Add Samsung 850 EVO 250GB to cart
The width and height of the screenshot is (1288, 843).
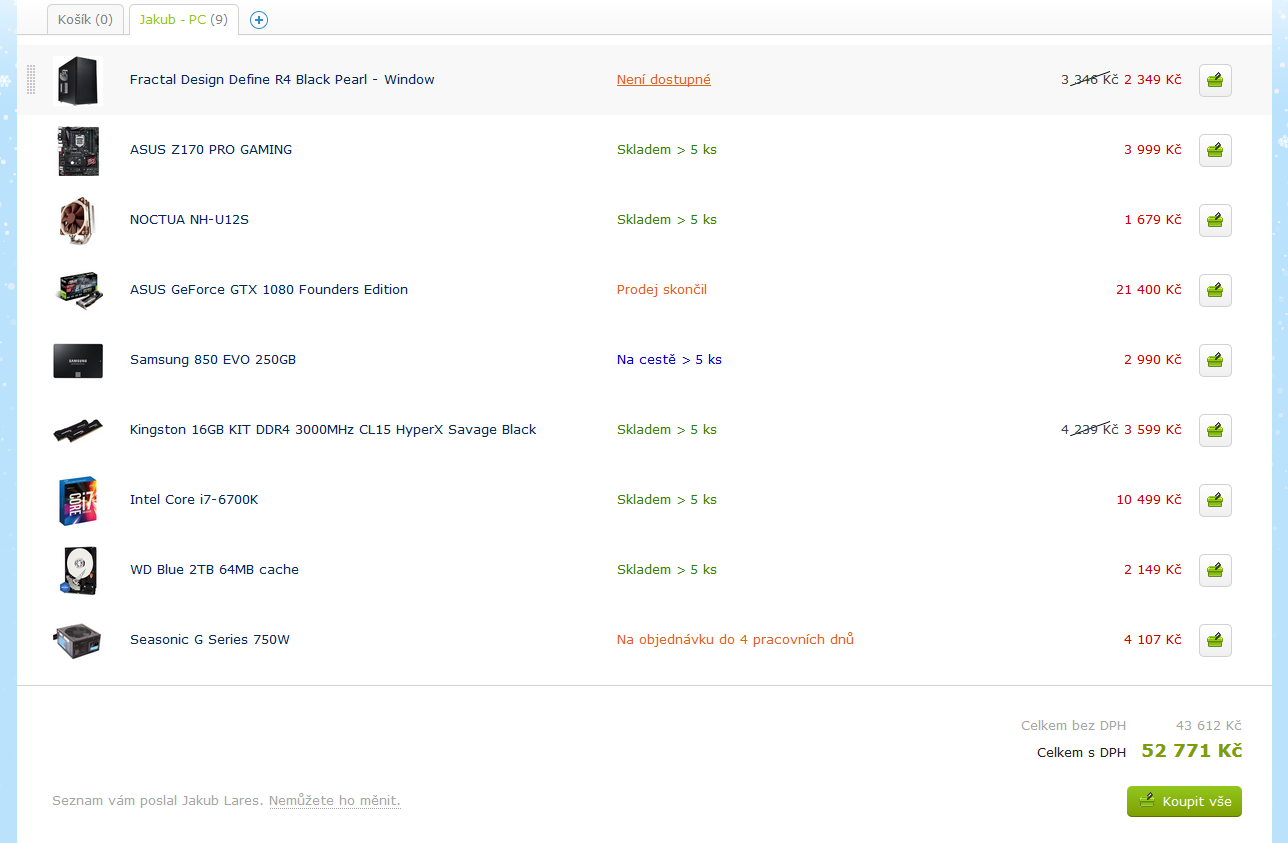(1215, 360)
